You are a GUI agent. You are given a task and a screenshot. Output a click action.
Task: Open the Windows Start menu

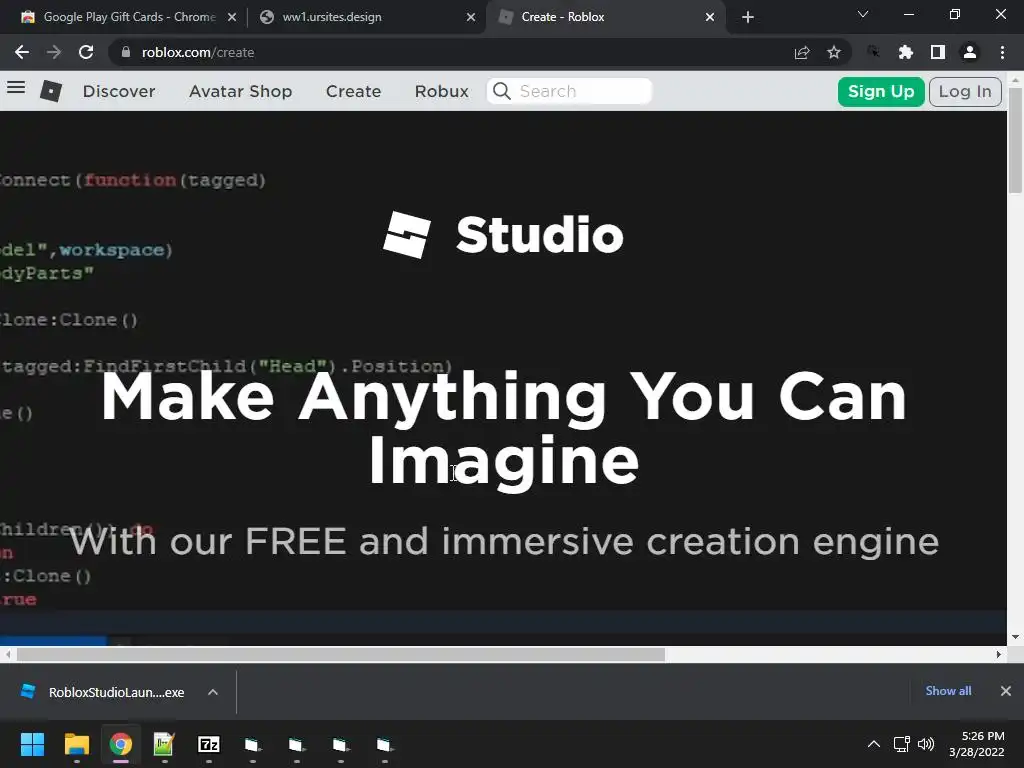pyautogui.click(x=32, y=744)
